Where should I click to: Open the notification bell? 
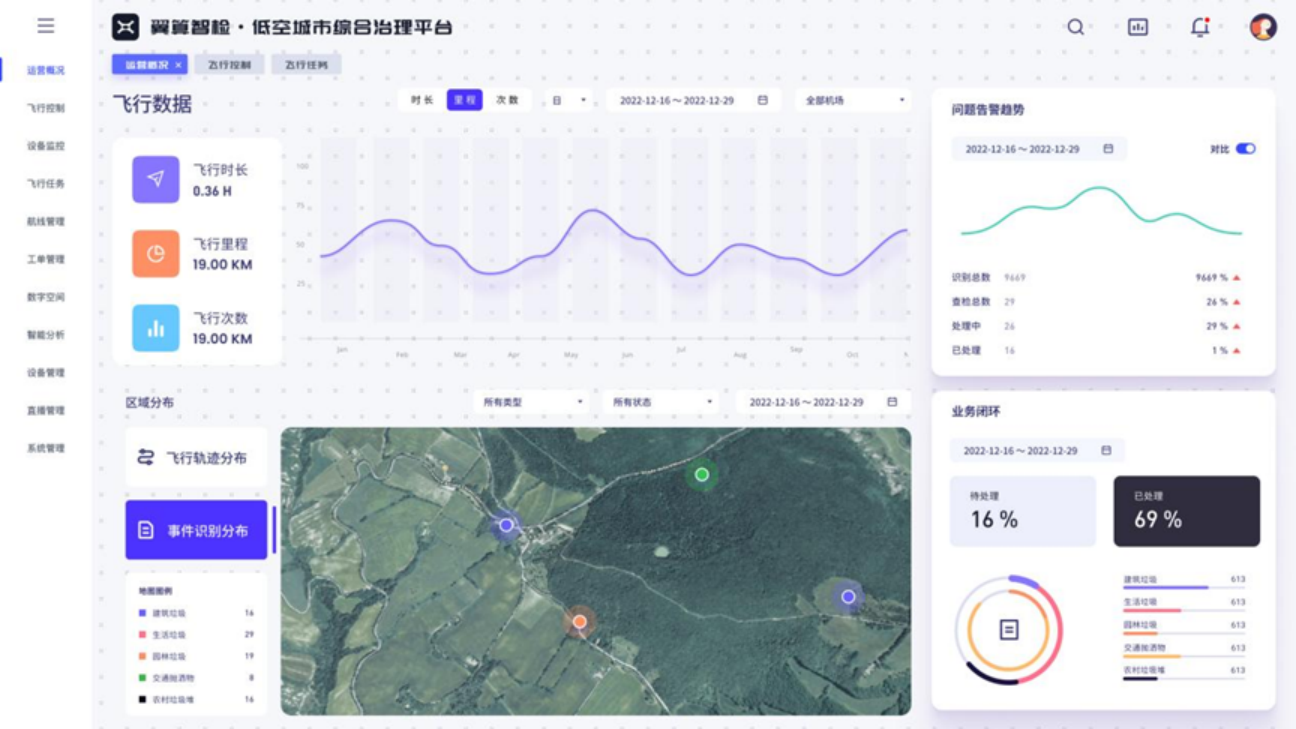(1200, 27)
